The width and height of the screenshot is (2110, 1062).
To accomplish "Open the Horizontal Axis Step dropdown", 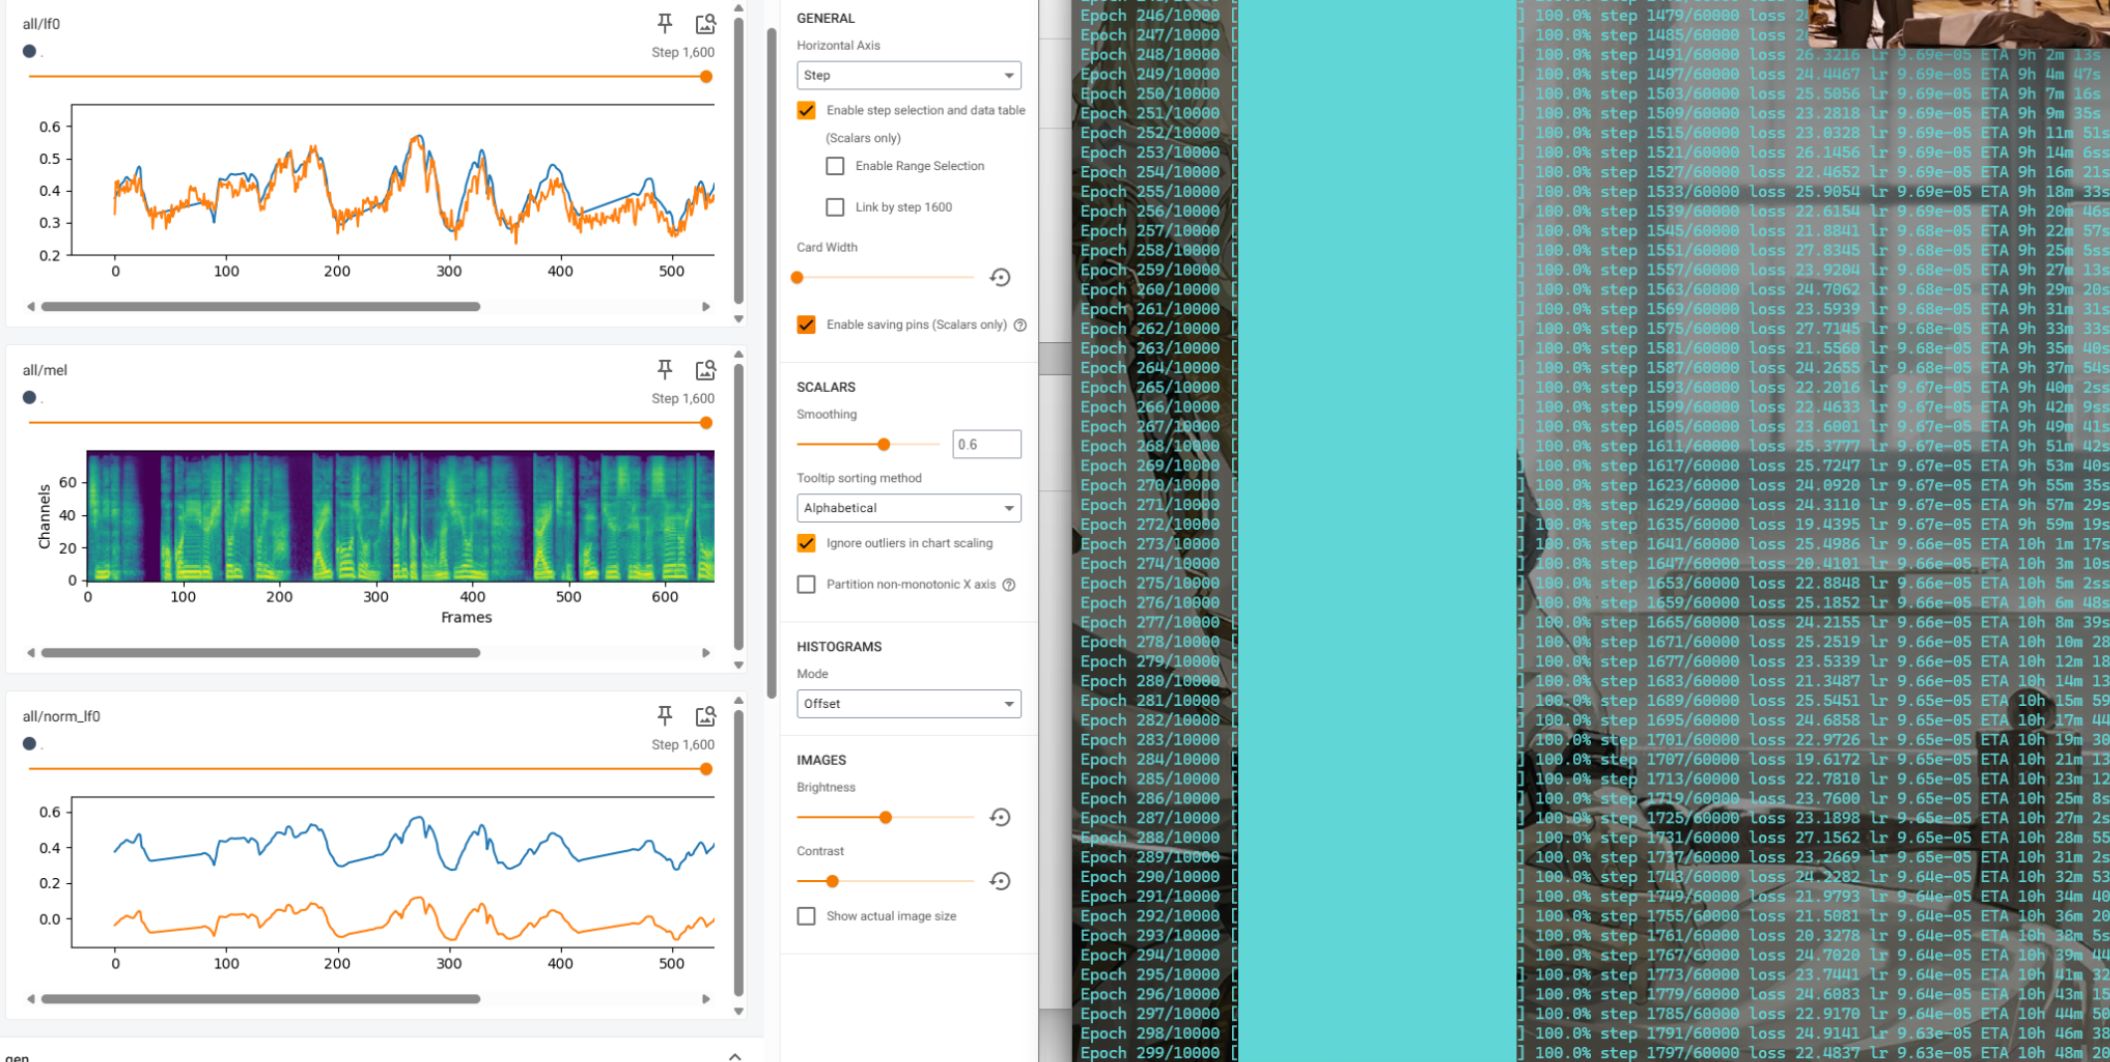I will click(908, 75).
